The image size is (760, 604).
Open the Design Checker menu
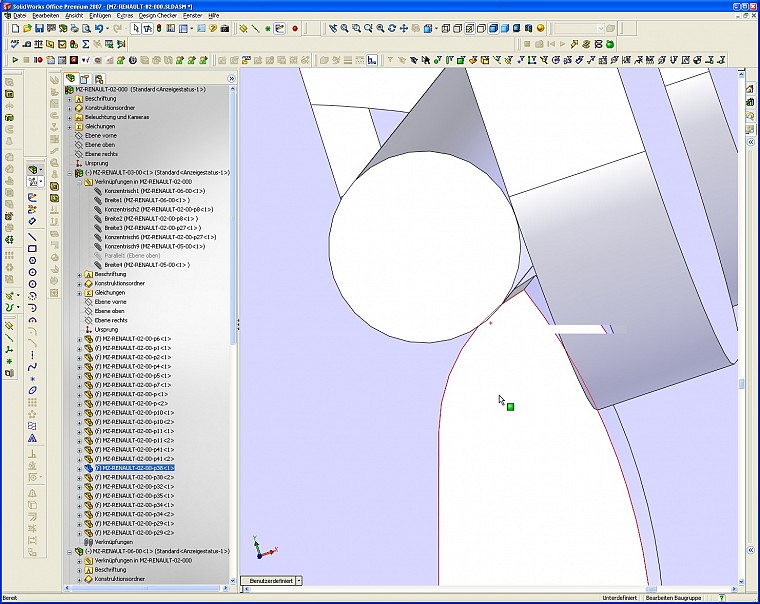tap(158, 16)
